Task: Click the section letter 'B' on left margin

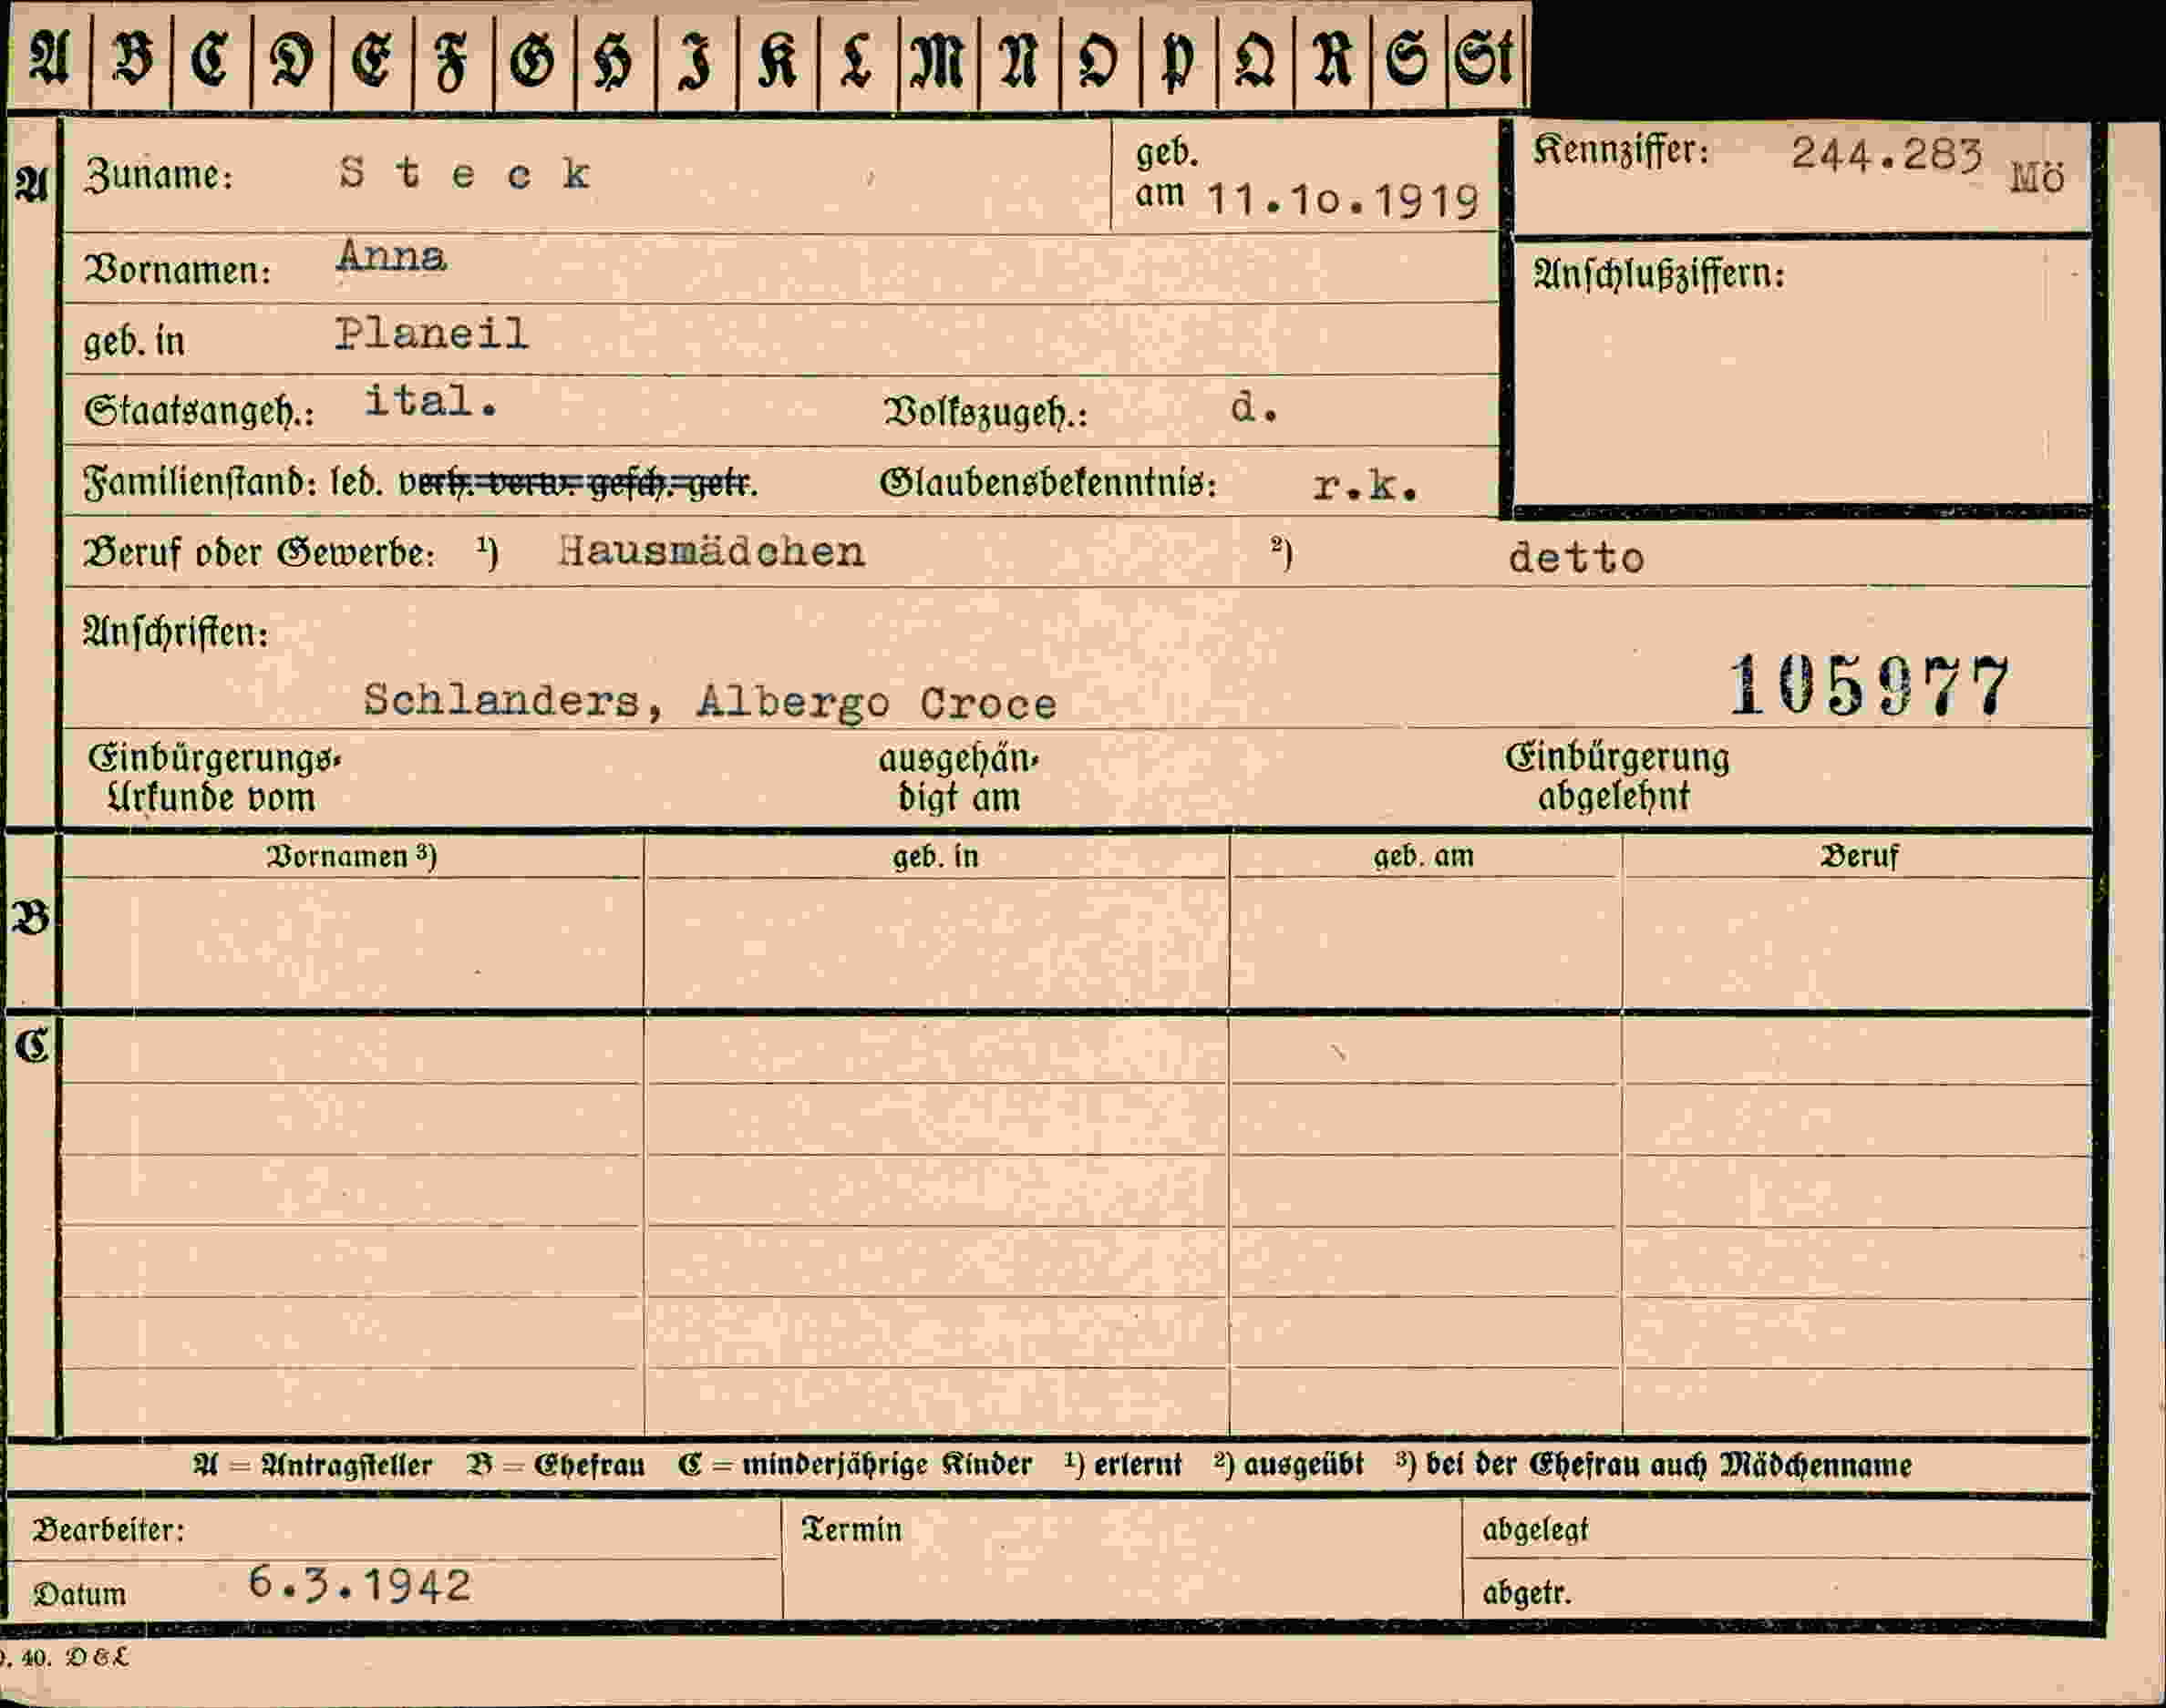Action: click(30, 917)
